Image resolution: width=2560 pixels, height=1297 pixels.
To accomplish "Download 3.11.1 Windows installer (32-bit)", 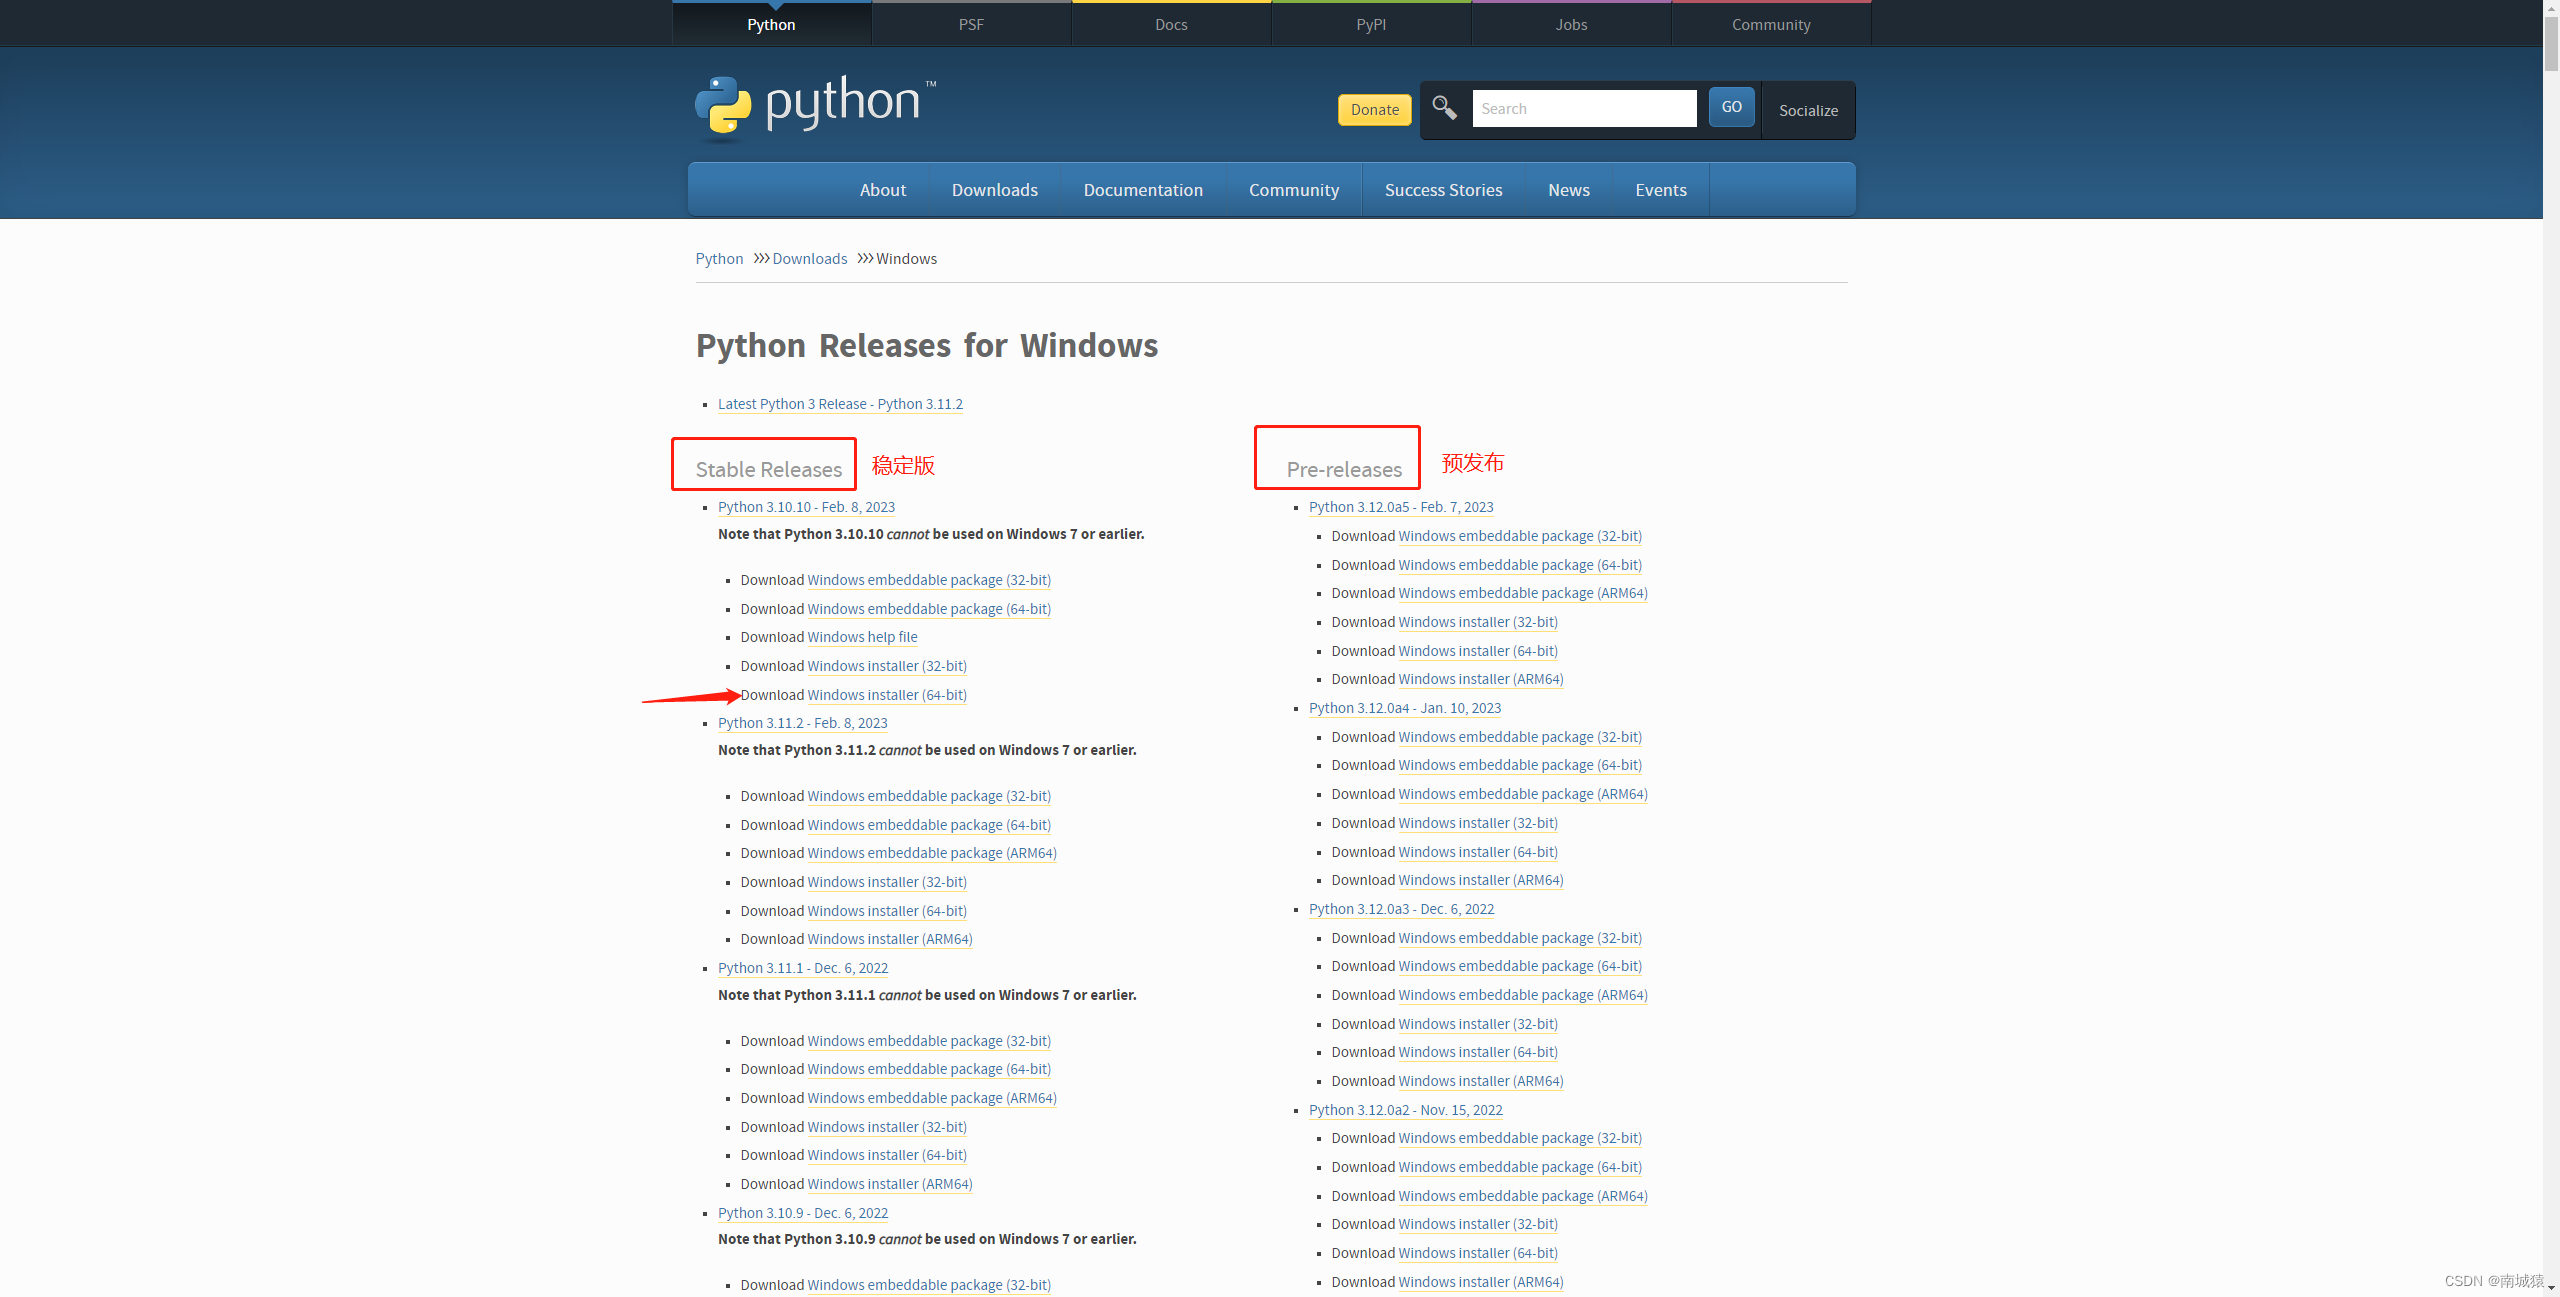I will pos(887,1127).
